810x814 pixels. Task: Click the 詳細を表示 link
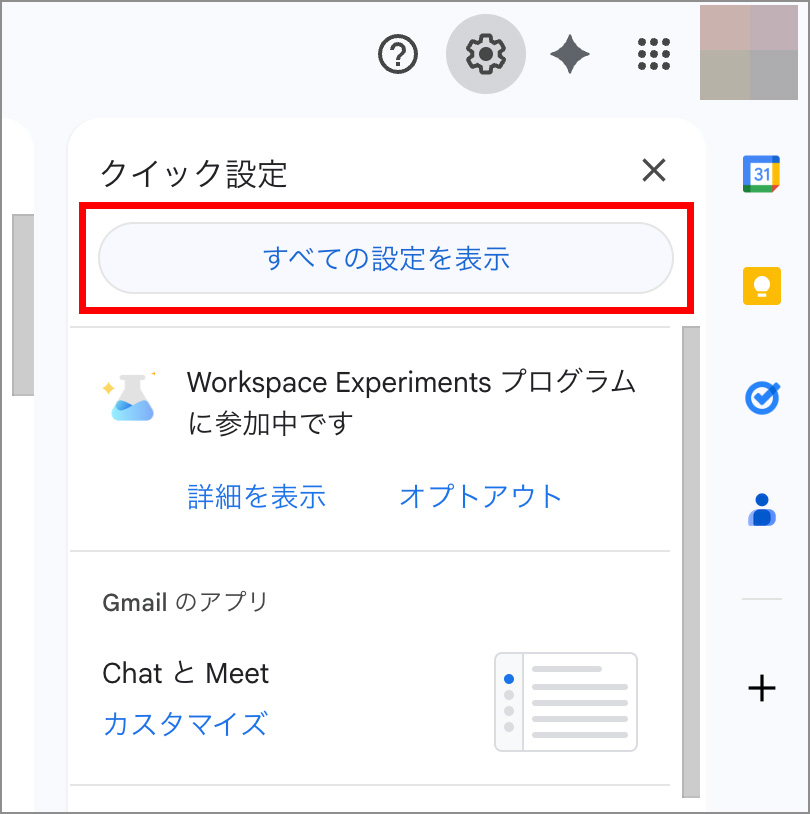pyautogui.click(x=256, y=497)
